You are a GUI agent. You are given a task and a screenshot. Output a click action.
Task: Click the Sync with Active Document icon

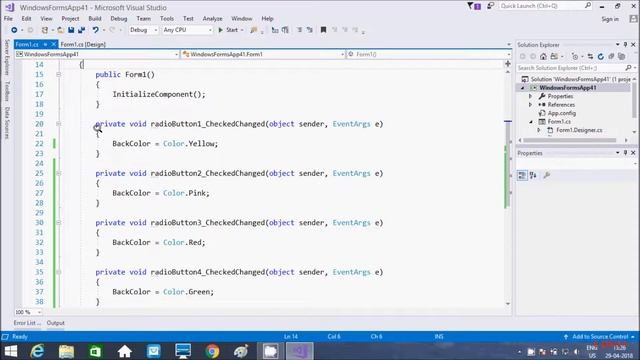point(590,56)
